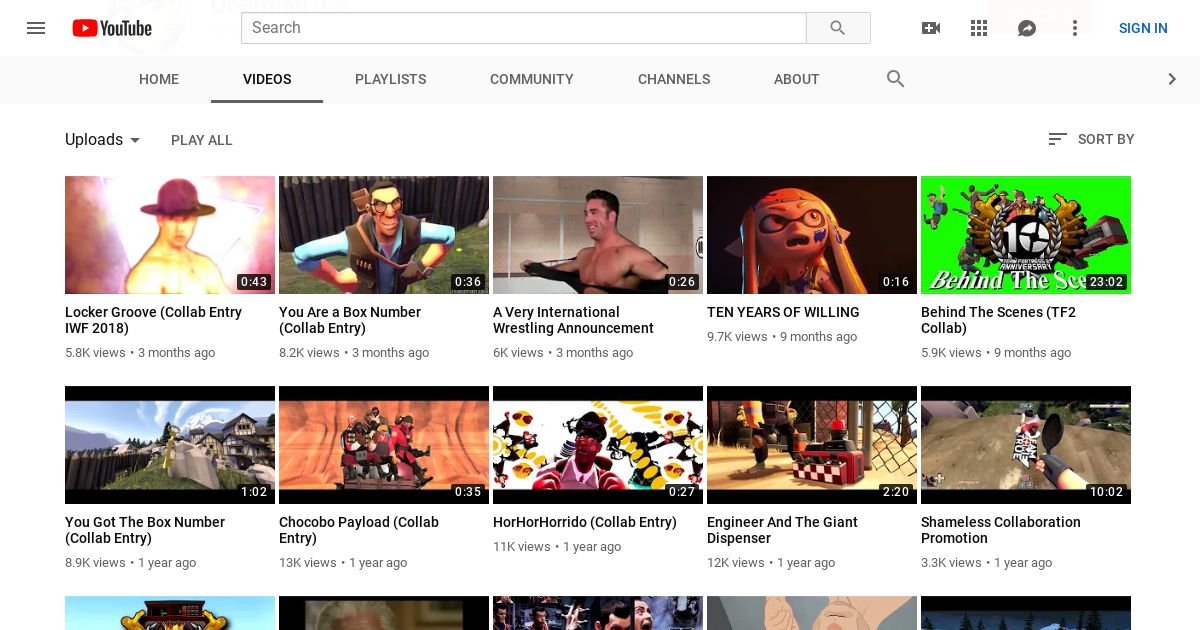Viewport: 1200px width, 630px height.
Task: Go to the Community tab
Action: point(532,79)
